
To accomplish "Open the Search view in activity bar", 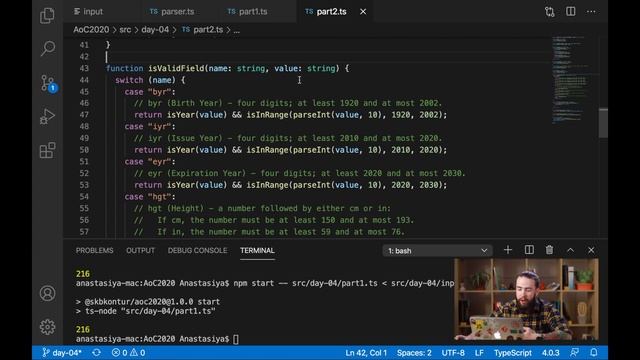I will [47, 48].
